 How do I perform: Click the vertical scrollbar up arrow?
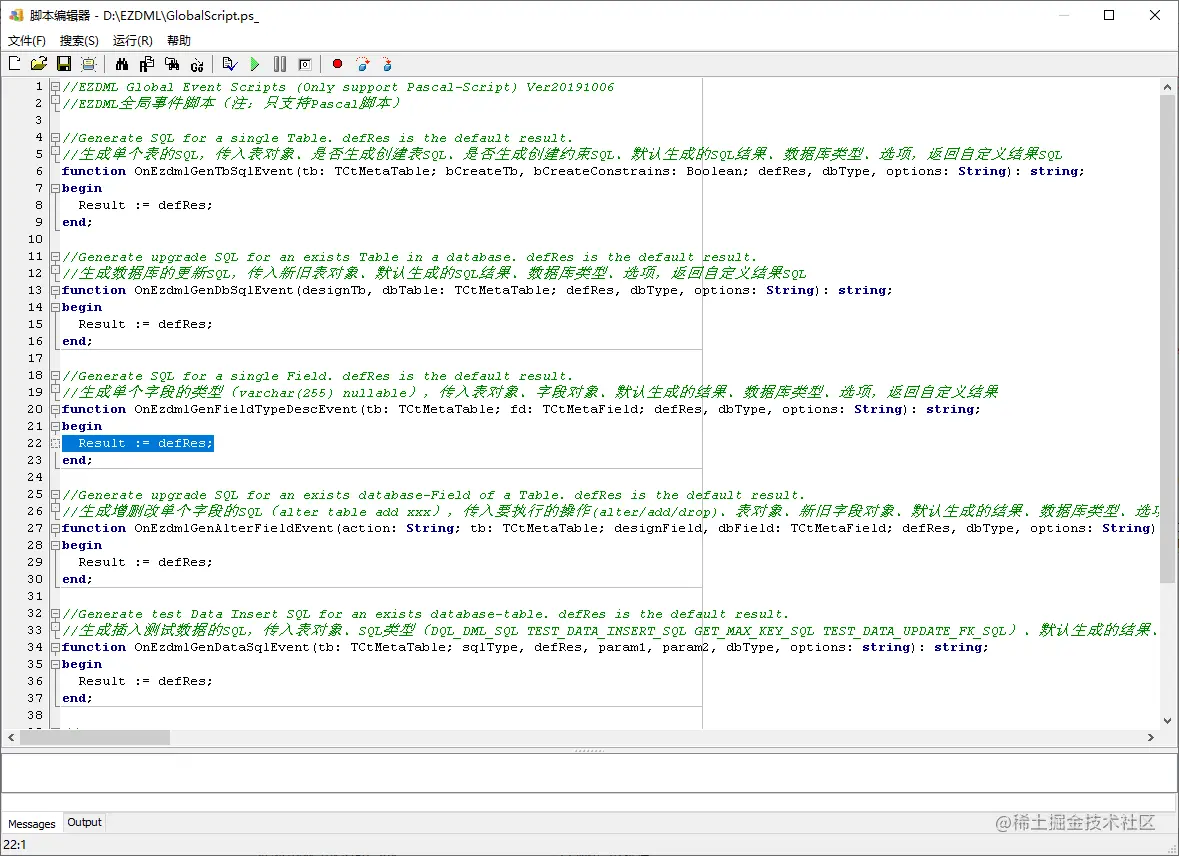pos(1167,87)
